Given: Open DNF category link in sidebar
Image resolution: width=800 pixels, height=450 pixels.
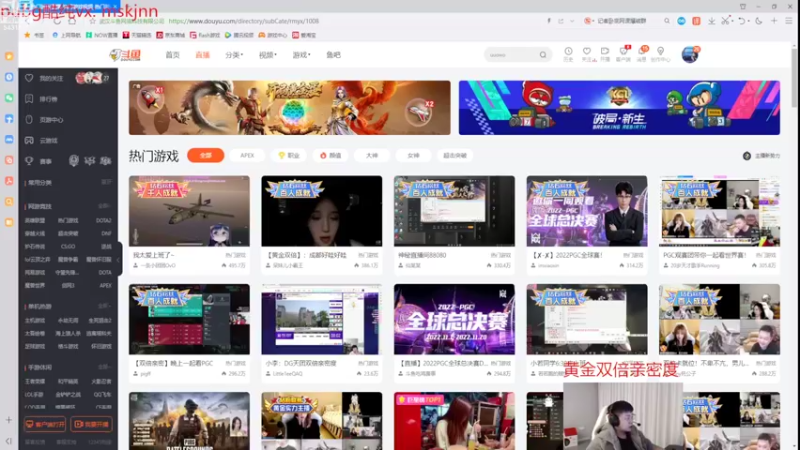Looking at the screenshot, I should point(106,233).
